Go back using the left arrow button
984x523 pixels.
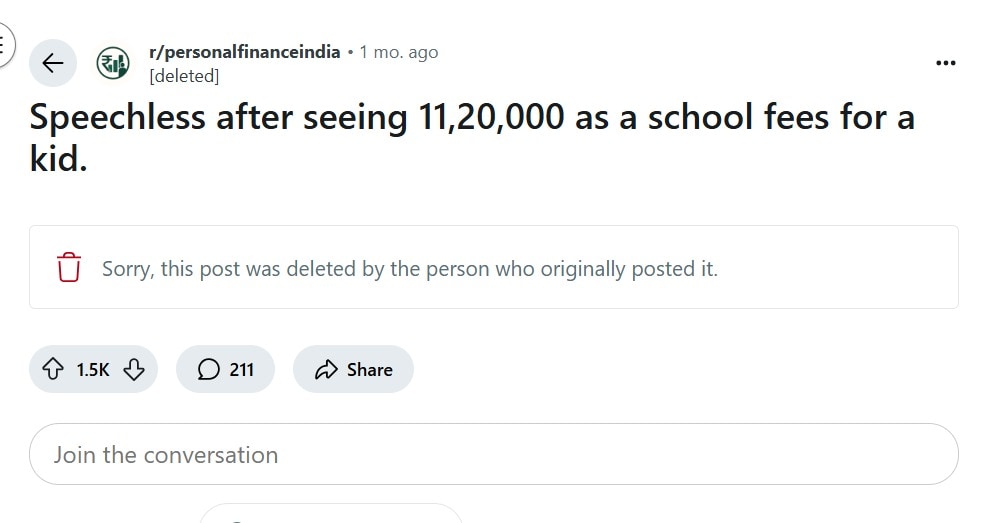click(53, 63)
